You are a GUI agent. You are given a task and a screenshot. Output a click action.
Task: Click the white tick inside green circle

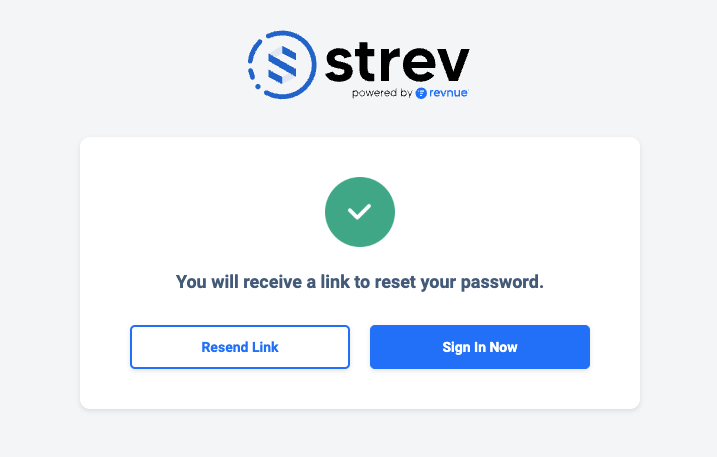click(x=359, y=212)
